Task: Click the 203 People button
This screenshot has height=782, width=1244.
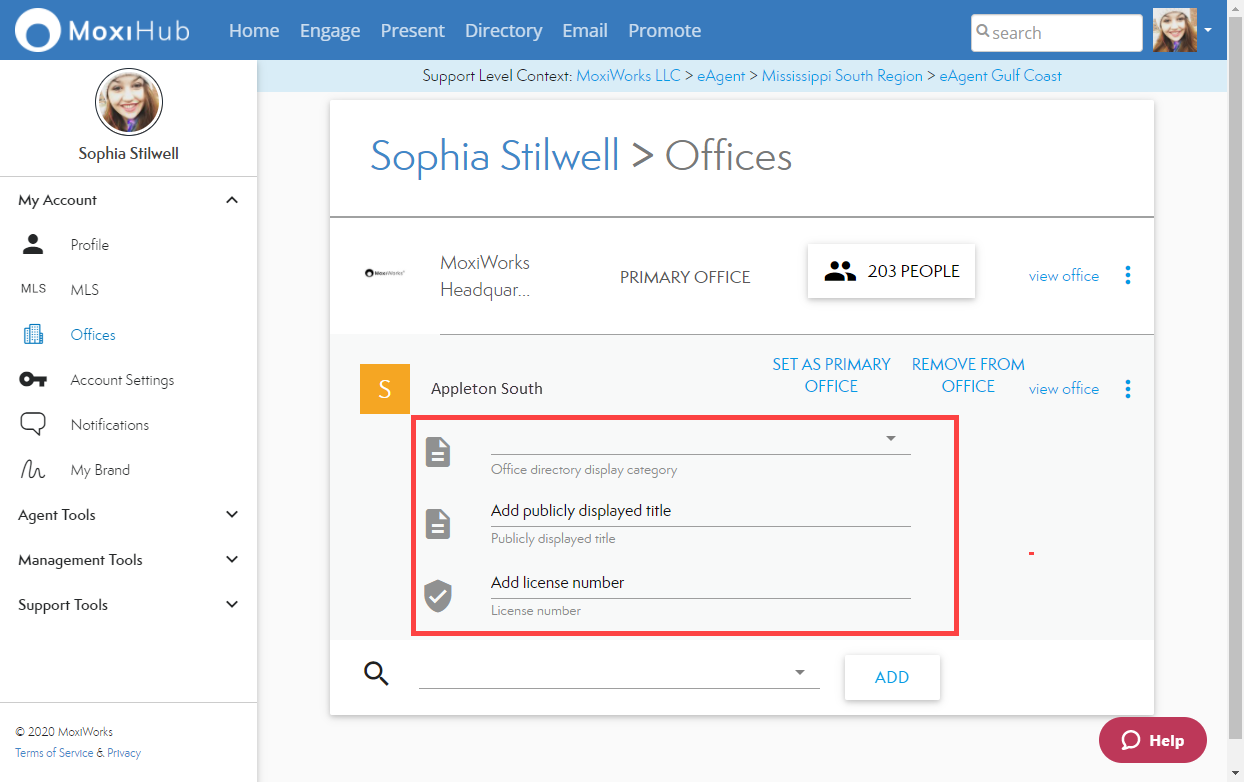Action: click(891, 271)
